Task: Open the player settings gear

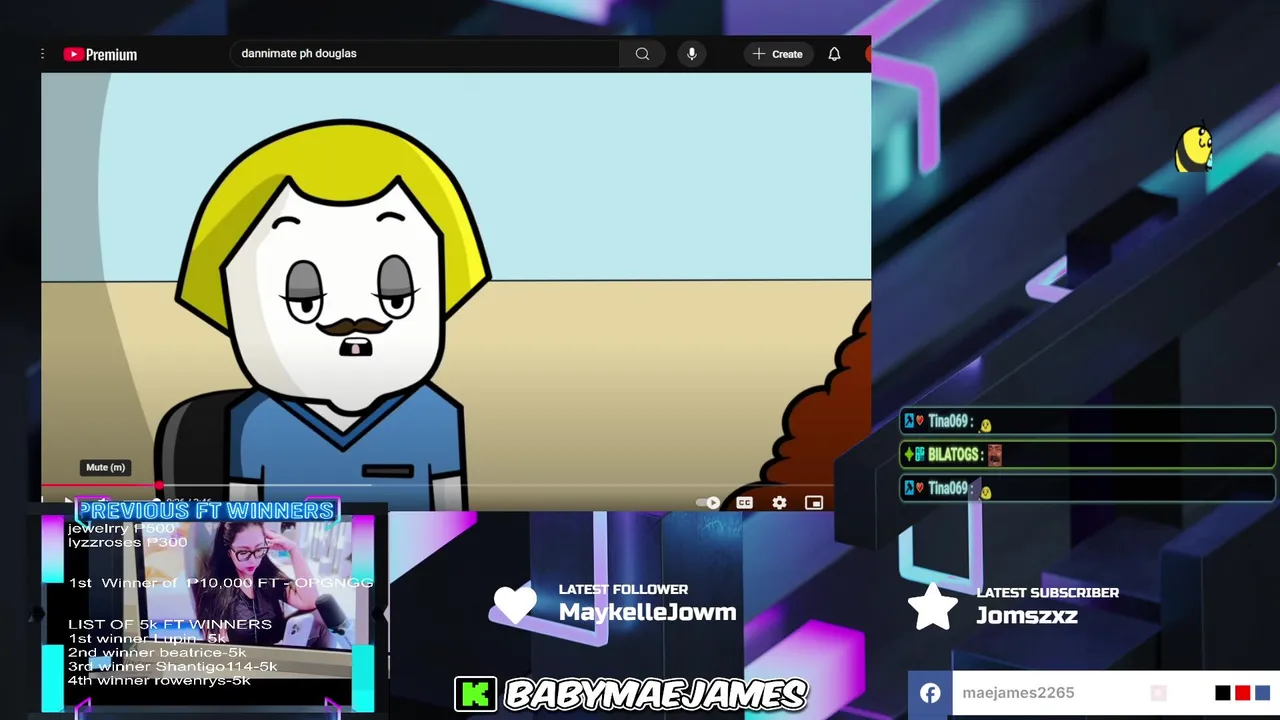Action: [x=779, y=503]
